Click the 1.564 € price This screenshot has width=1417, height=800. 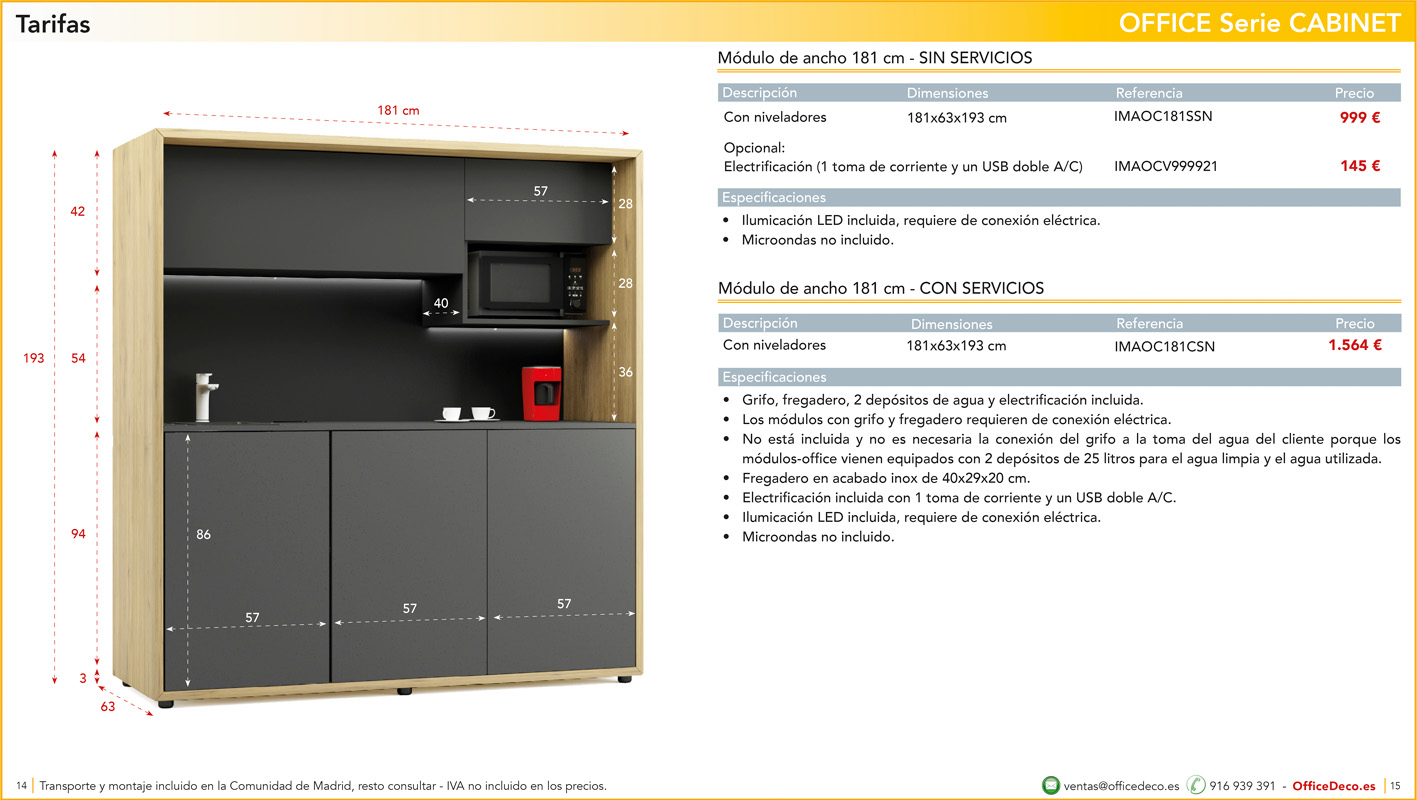1355,345
